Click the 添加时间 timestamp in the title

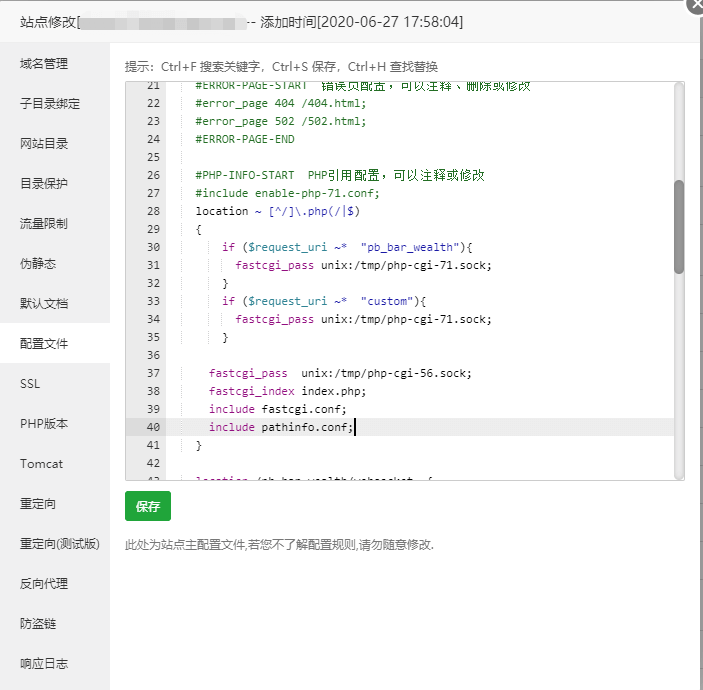[x=361, y=22]
